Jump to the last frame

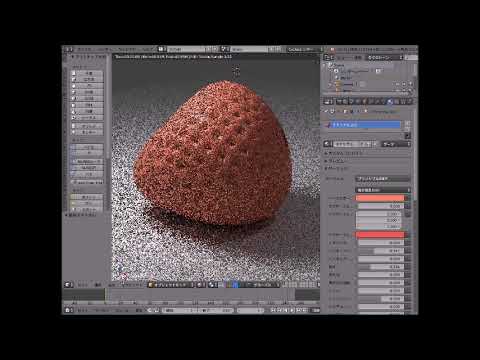[x=305, y=310]
